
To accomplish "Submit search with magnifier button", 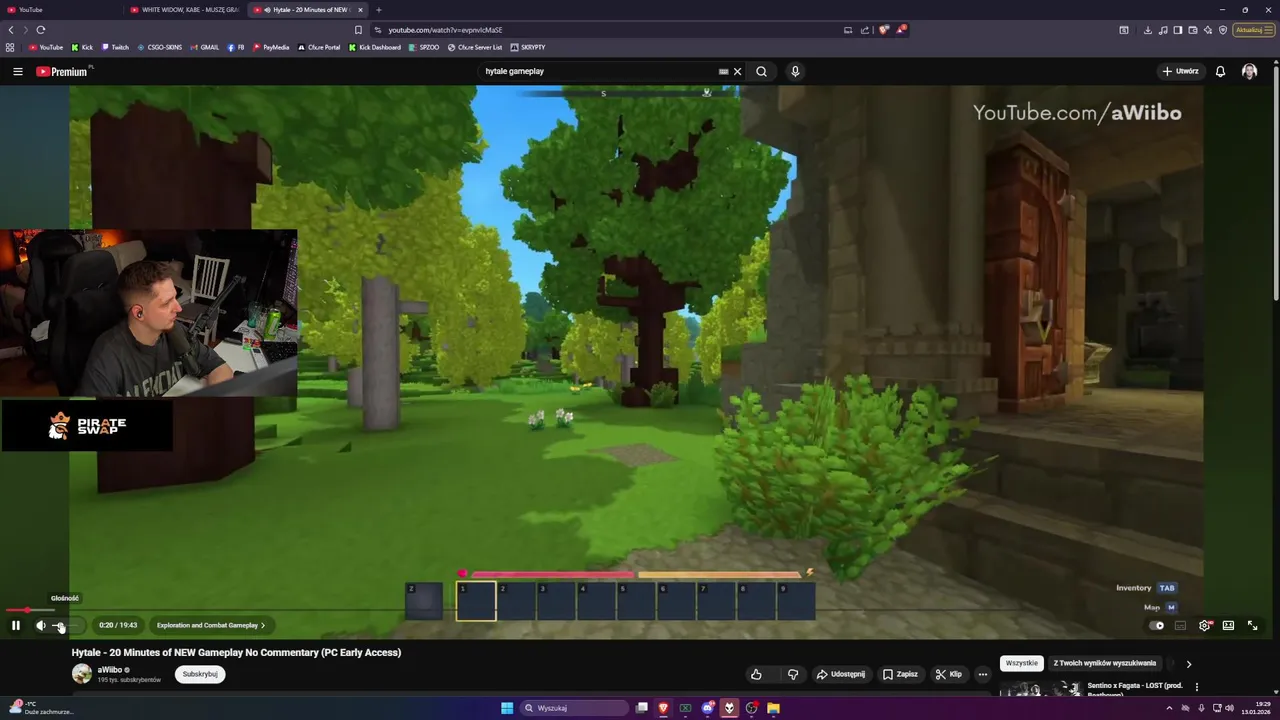I will click(762, 71).
